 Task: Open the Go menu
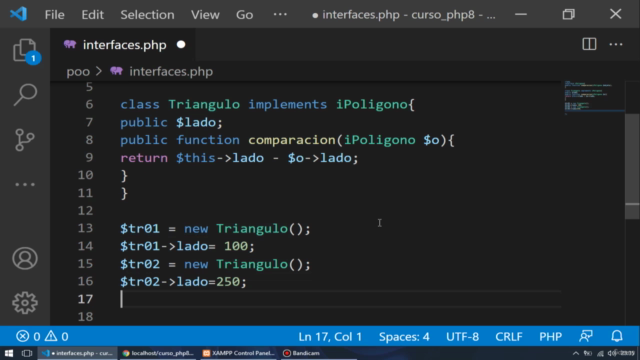[x=244, y=15]
